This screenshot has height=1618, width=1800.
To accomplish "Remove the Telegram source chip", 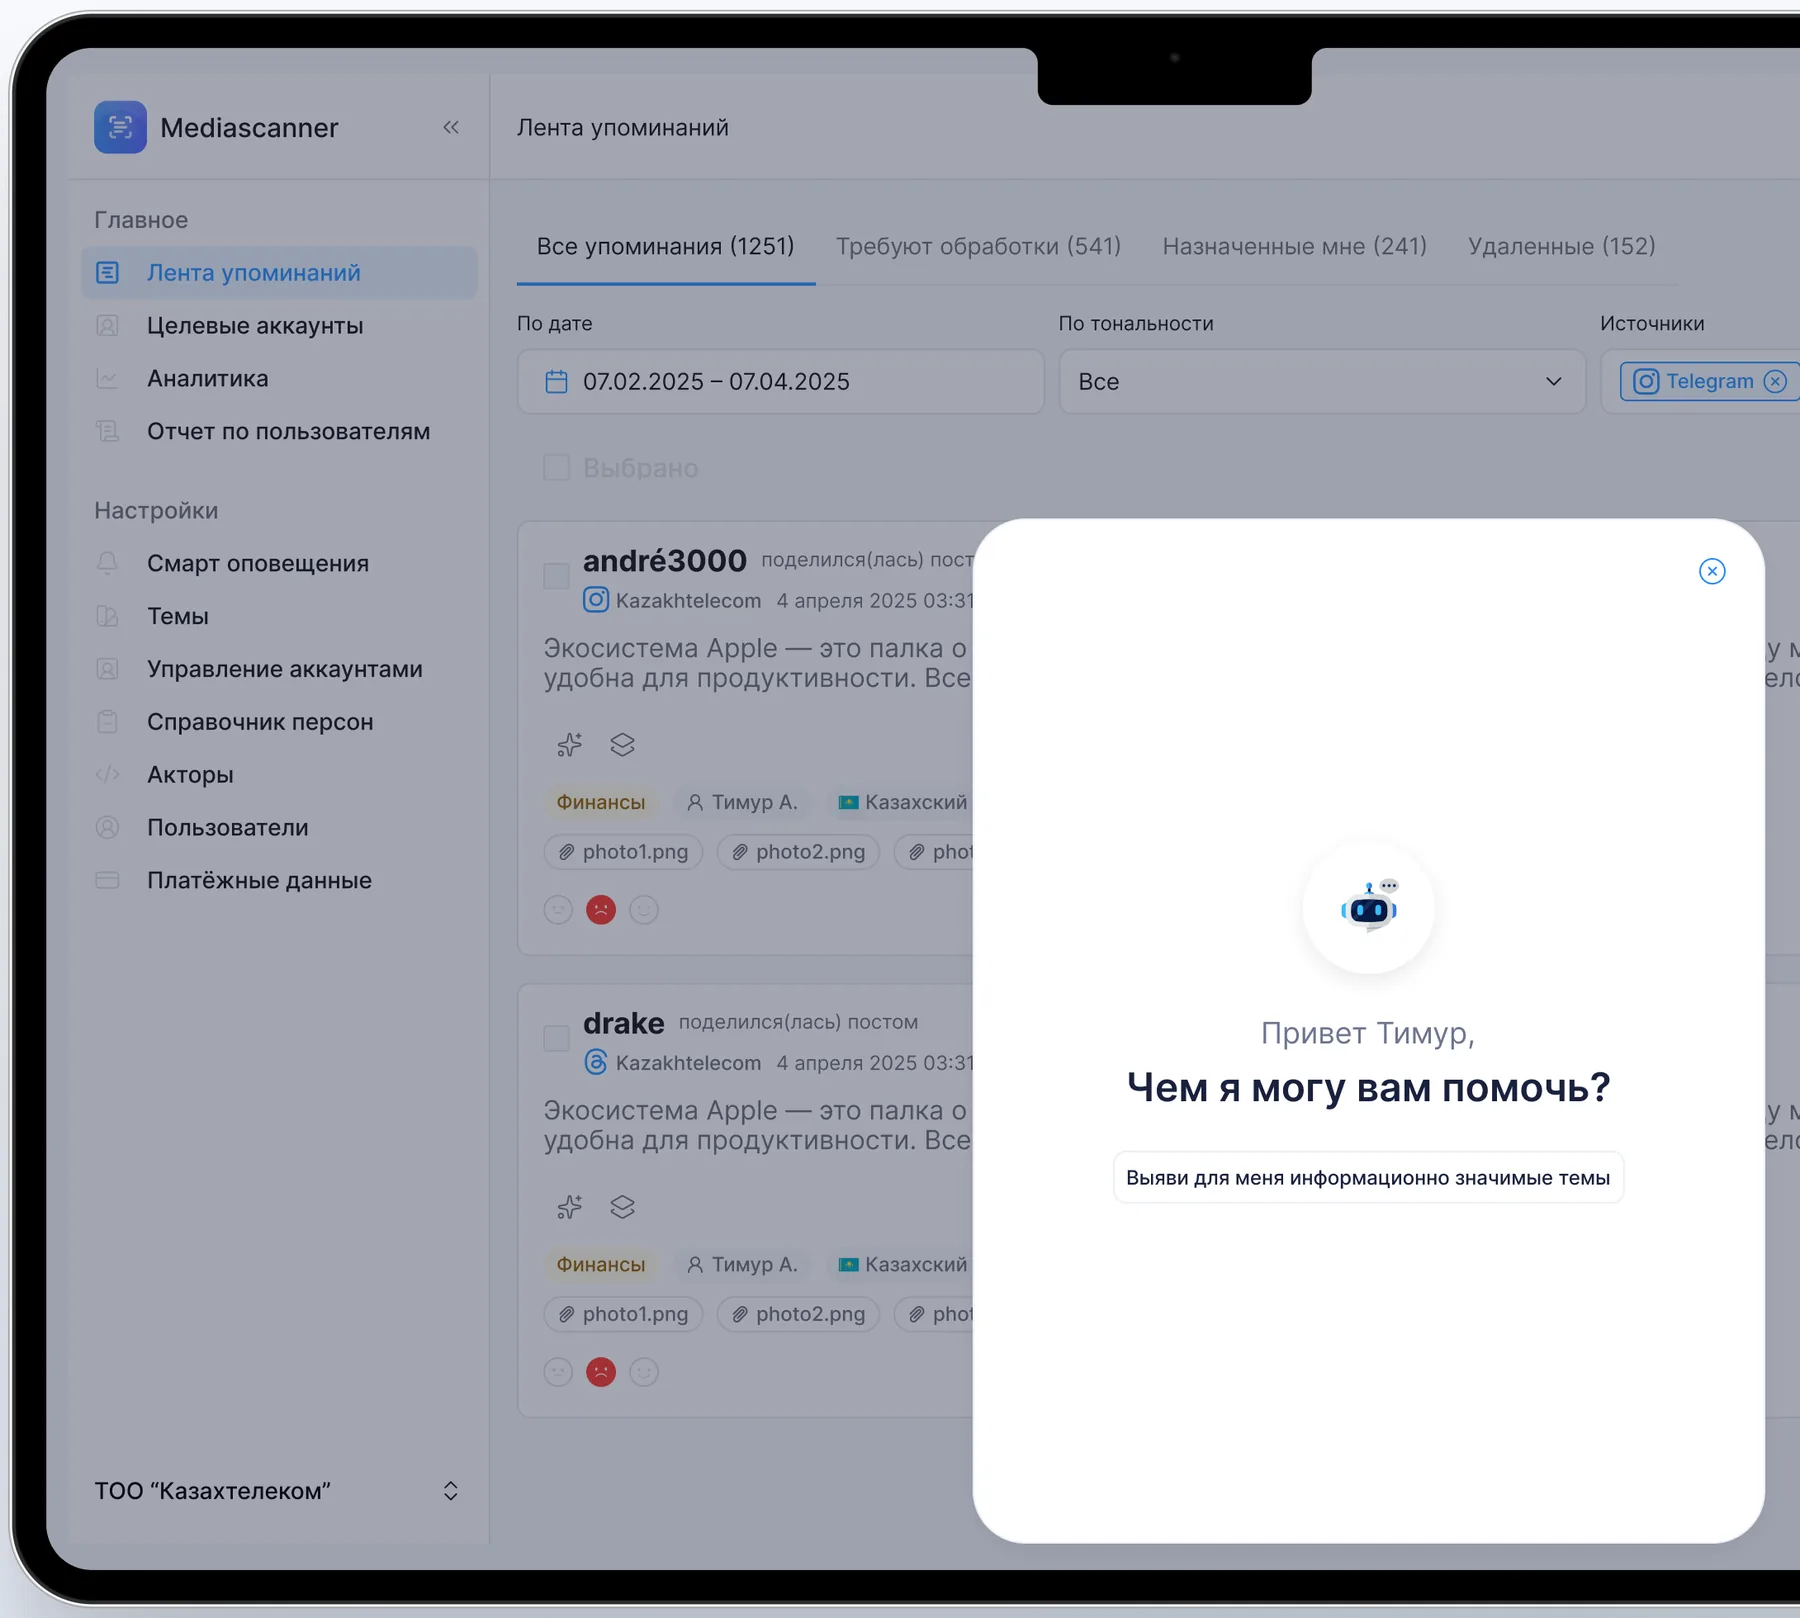I will click(1775, 382).
